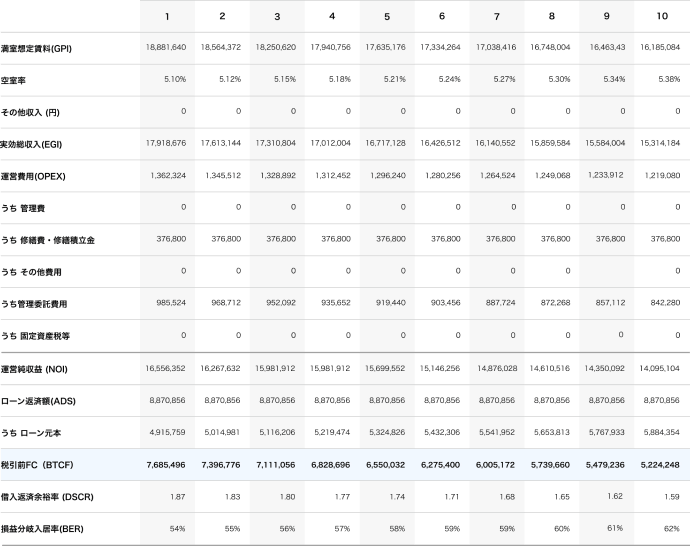Select the その他収入 (円) row label
Screen dimensions: 690x546
(x=30, y=113)
